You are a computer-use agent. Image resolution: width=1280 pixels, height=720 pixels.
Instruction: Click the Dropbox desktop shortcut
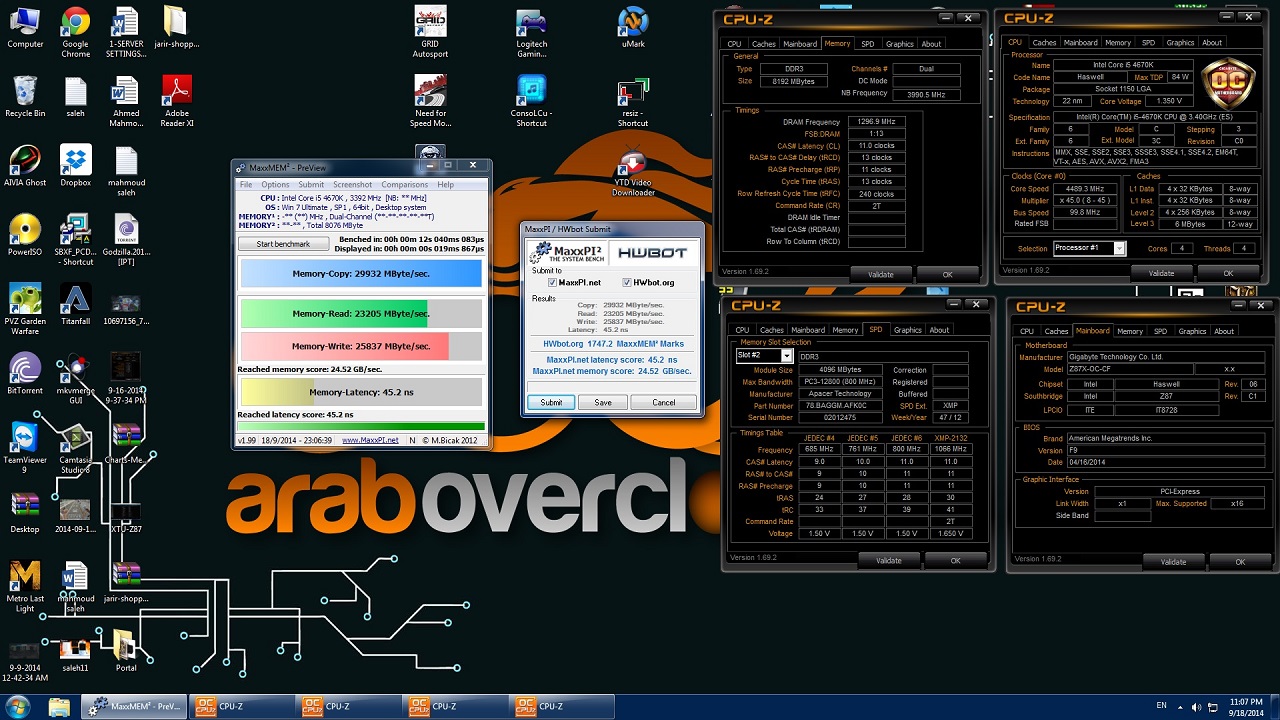click(x=75, y=162)
